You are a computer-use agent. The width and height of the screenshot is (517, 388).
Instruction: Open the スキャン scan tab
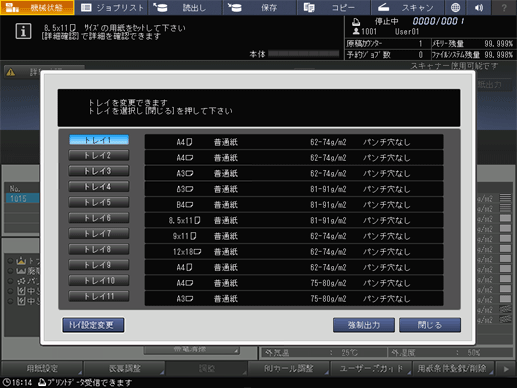tap(408, 7)
